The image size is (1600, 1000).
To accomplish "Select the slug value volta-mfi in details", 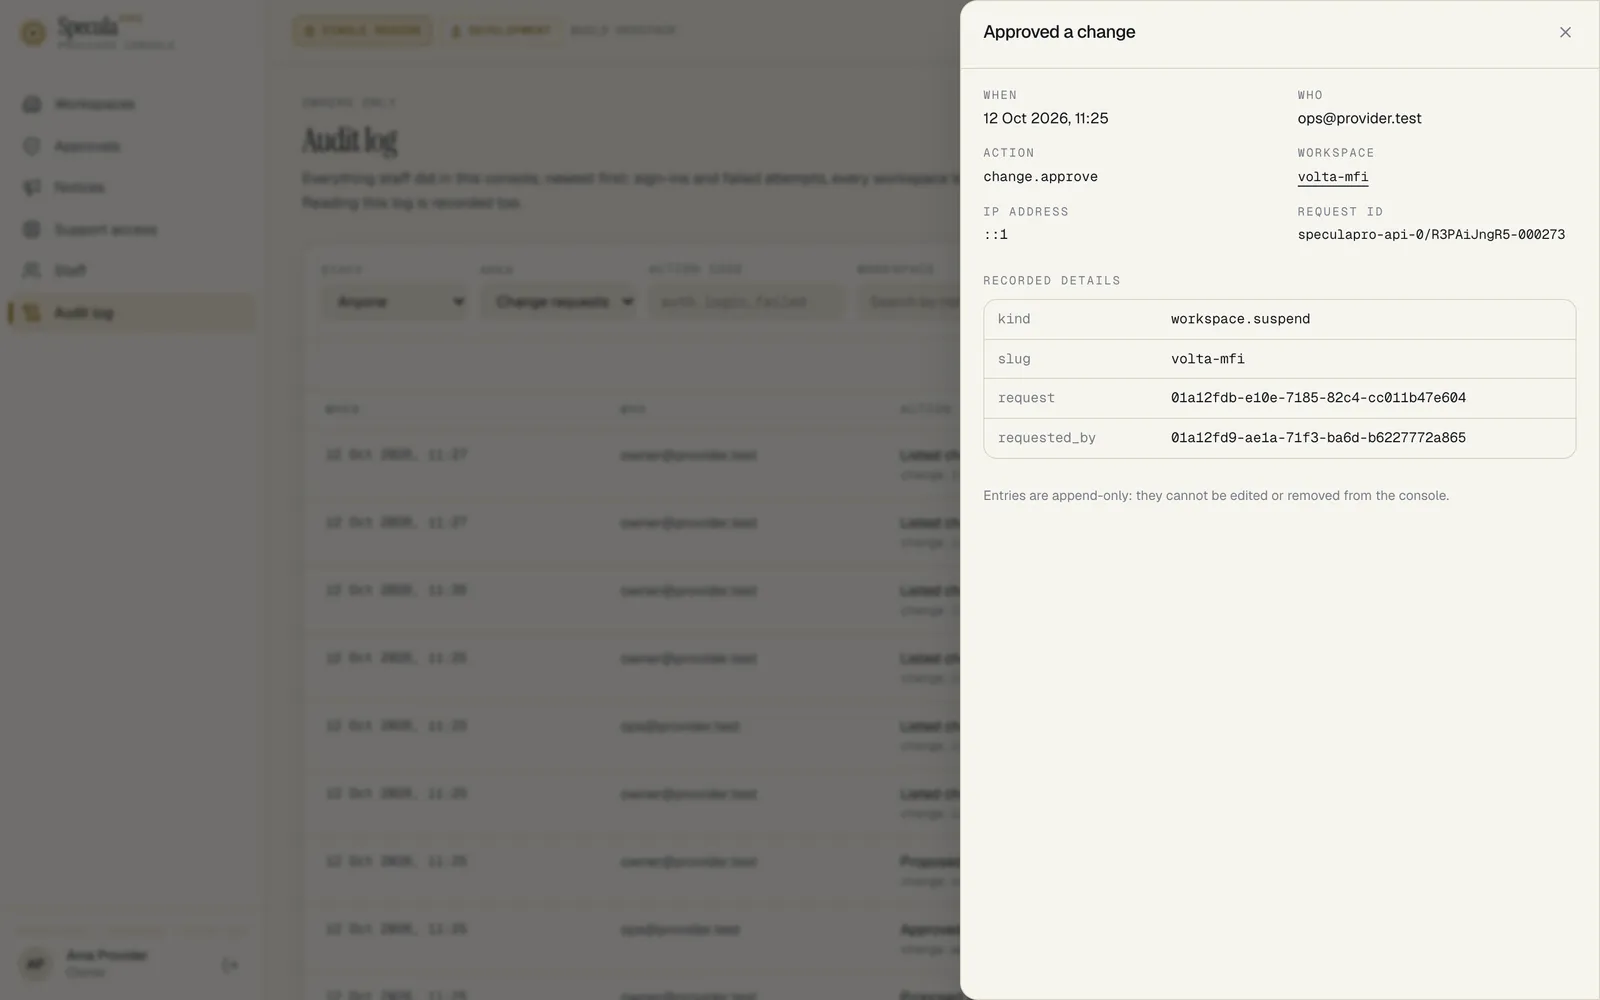I will point(1208,359).
